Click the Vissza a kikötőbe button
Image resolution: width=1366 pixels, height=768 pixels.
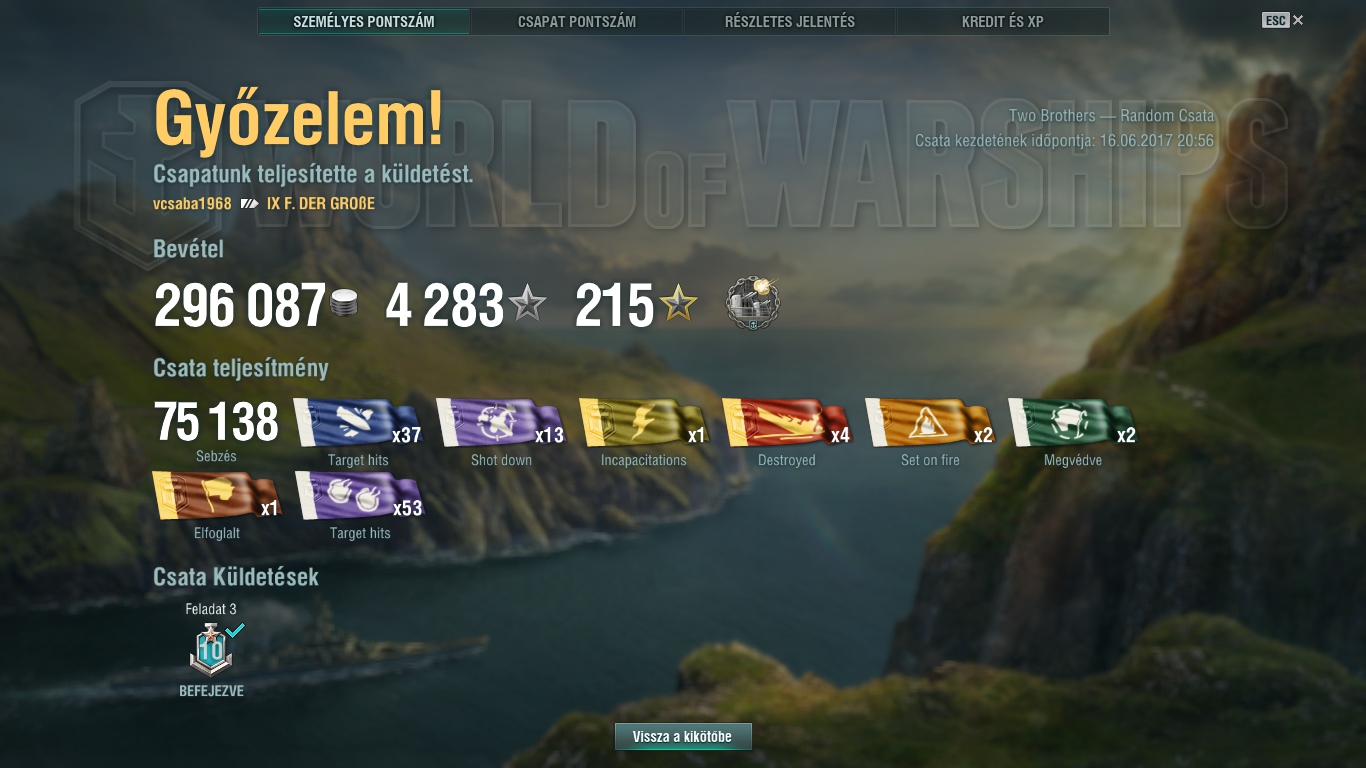point(683,737)
